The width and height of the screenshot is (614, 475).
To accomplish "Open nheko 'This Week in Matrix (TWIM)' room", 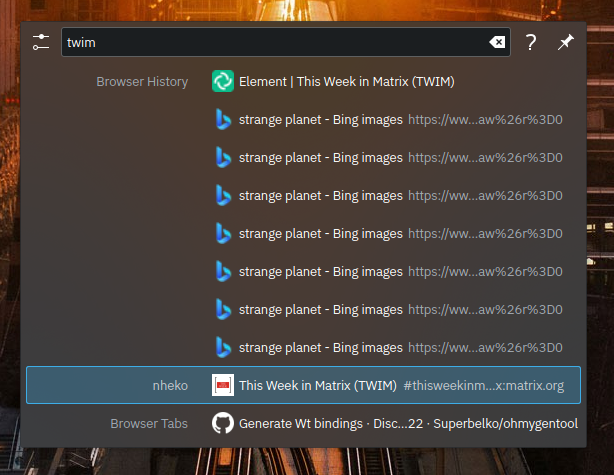I will pos(318,385).
